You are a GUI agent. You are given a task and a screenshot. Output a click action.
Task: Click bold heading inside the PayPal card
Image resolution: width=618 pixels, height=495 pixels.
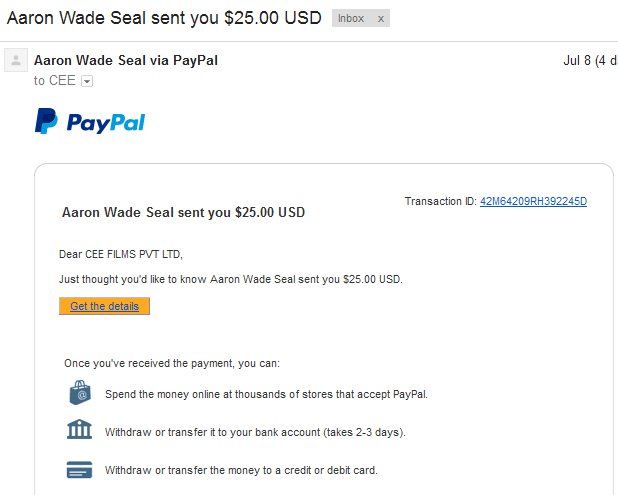coord(183,212)
